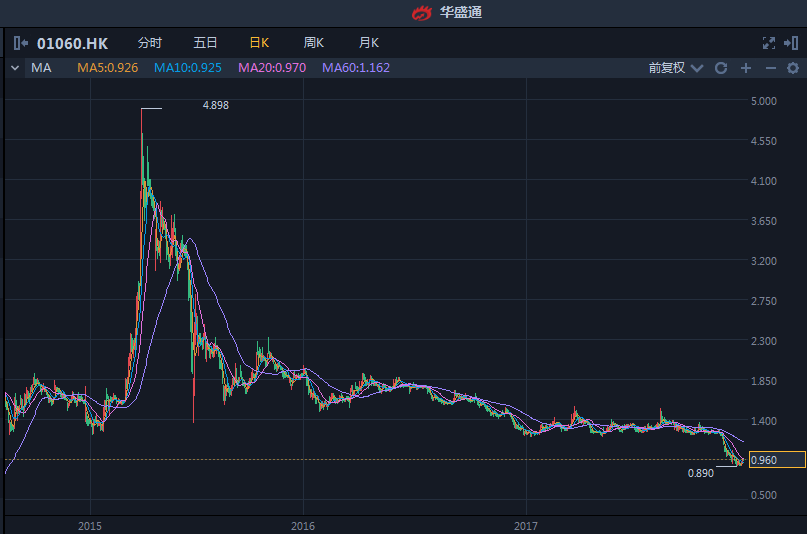The image size is (807, 534).
Task: Click the MA5:0.926 value
Action: coord(108,68)
